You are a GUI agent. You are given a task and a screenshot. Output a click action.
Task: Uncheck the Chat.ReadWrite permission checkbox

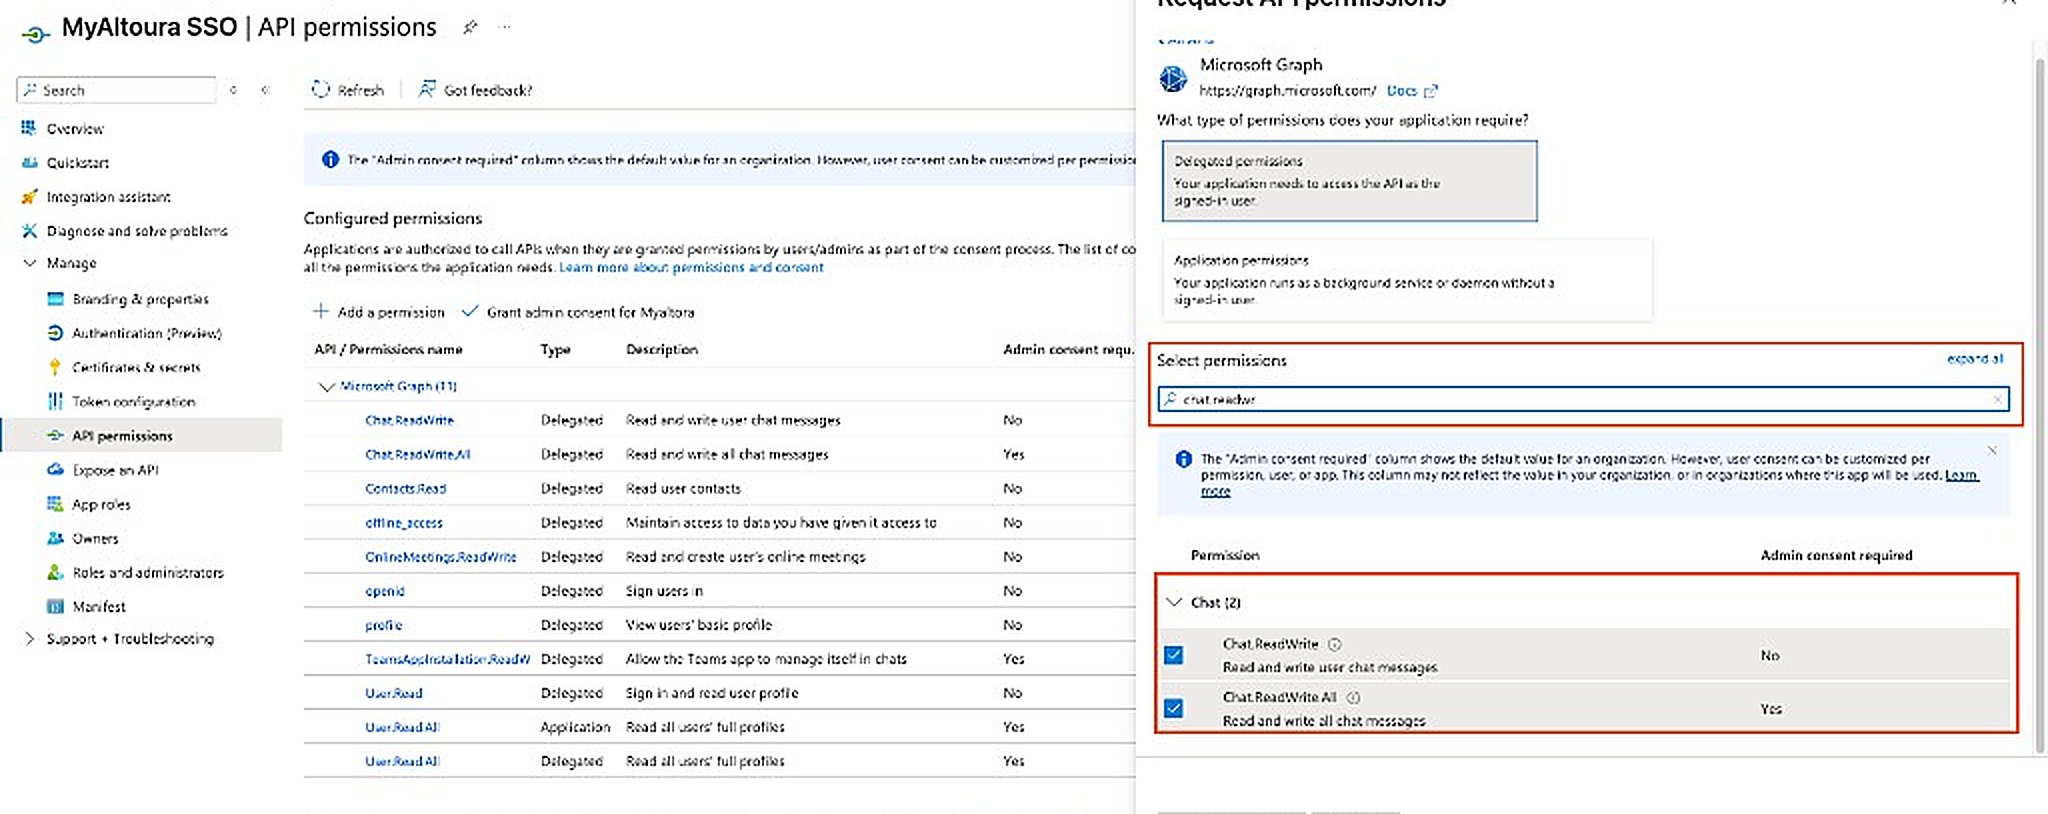(x=1174, y=655)
